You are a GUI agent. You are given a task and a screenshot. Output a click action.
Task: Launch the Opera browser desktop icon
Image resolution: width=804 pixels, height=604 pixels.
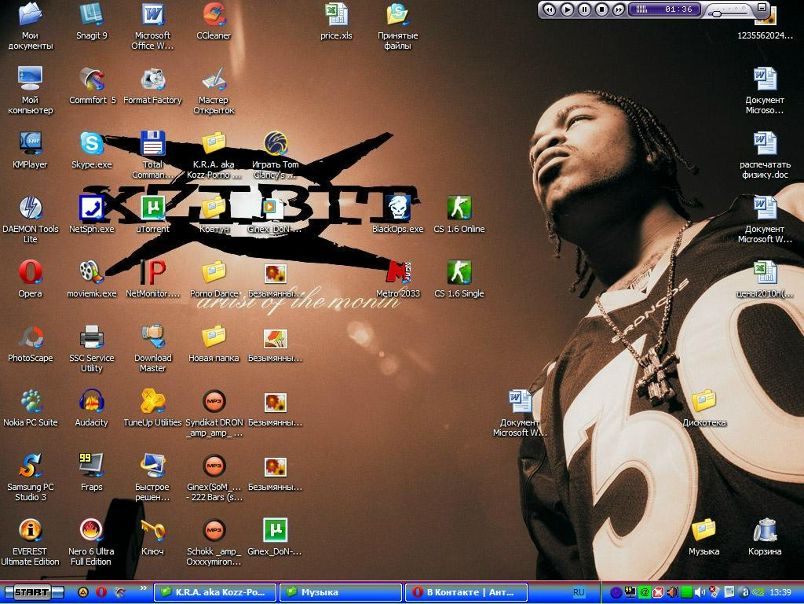(x=30, y=272)
